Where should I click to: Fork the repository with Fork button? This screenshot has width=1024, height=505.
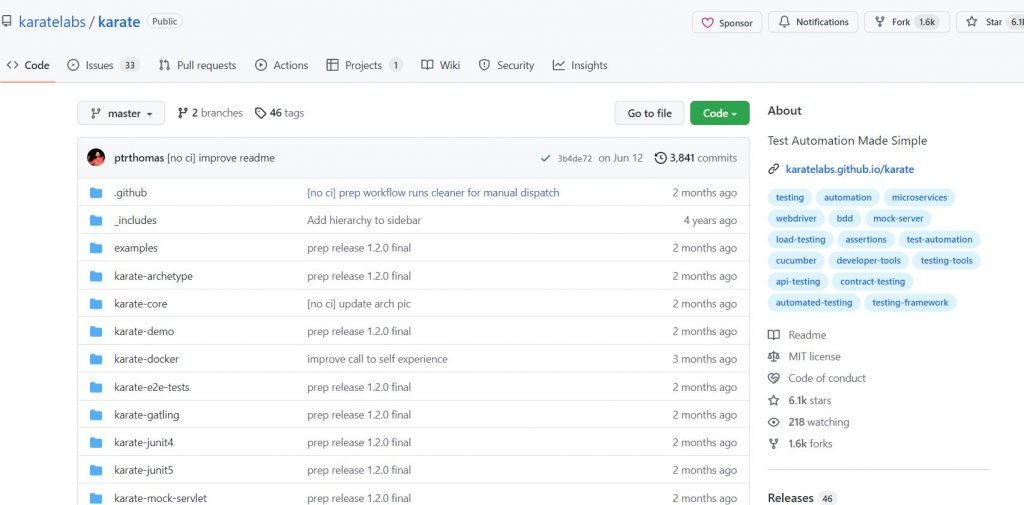(906, 22)
